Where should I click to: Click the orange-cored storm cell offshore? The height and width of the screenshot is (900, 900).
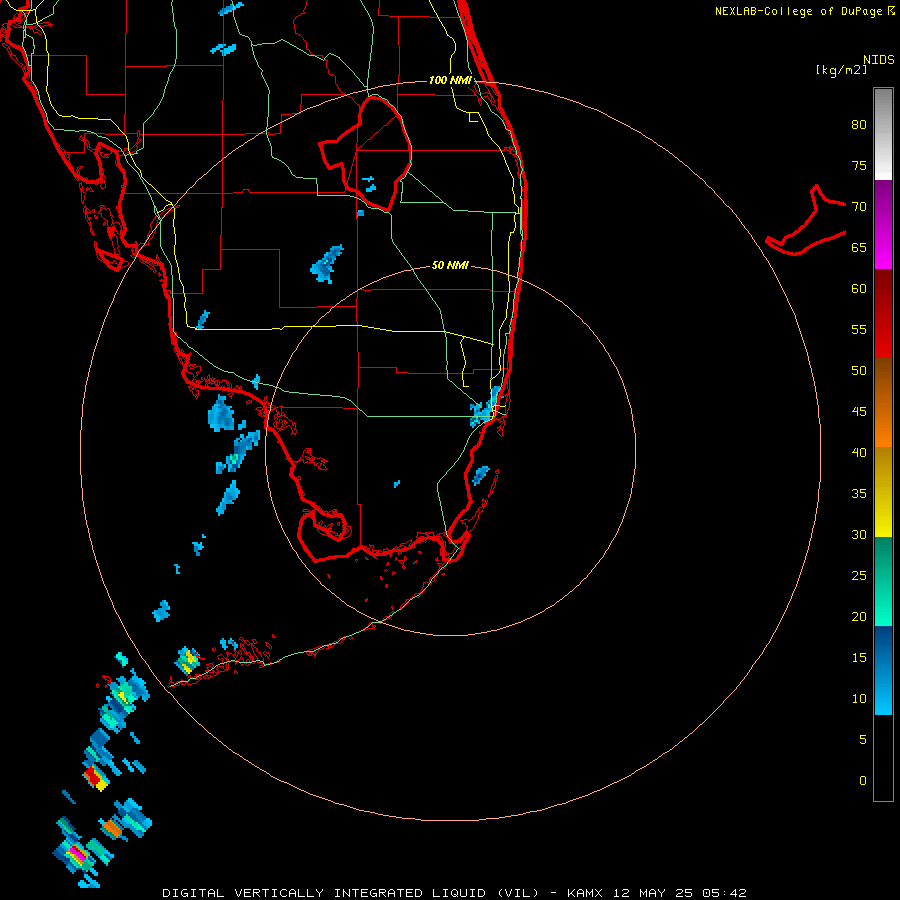tap(112, 828)
